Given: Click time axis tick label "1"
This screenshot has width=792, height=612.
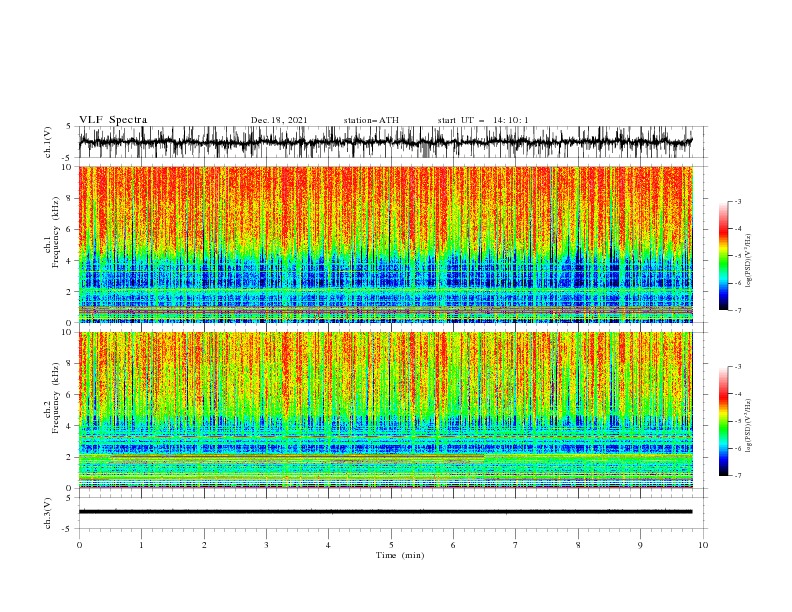Looking at the screenshot, I should [x=141, y=545].
